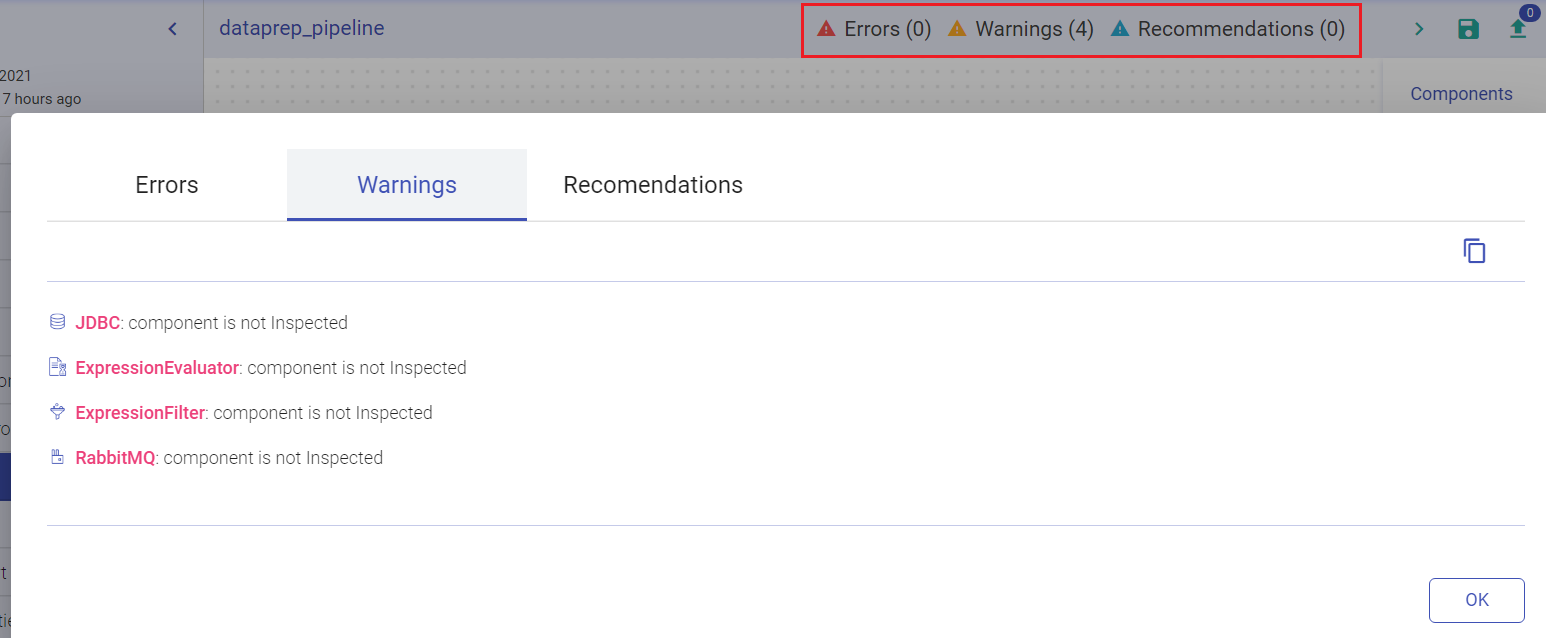Click the blue Recommendations triangle icon in the header
This screenshot has width=1546, height=638.
click(x=1120, y=29)
